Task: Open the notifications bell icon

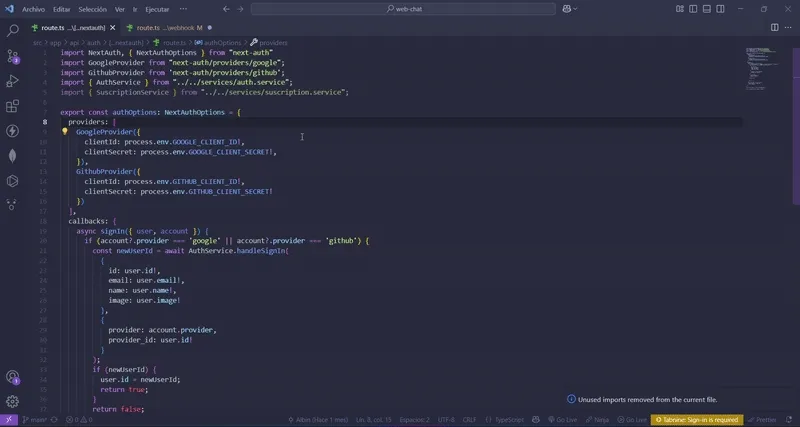Action: pos(789,420)
